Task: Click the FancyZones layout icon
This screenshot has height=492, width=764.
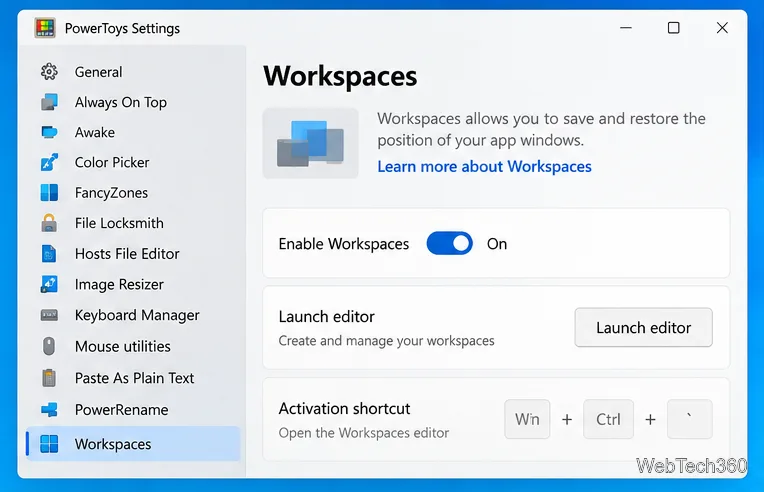Action: pyautogui.click(x=49, y=193)
